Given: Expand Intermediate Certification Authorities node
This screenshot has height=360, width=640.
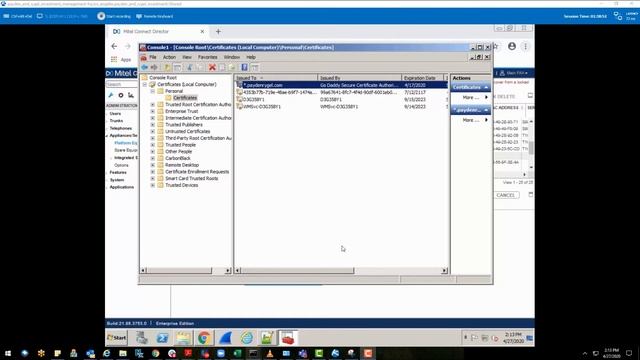Looking at the screenshot, I should click(153, 118).
